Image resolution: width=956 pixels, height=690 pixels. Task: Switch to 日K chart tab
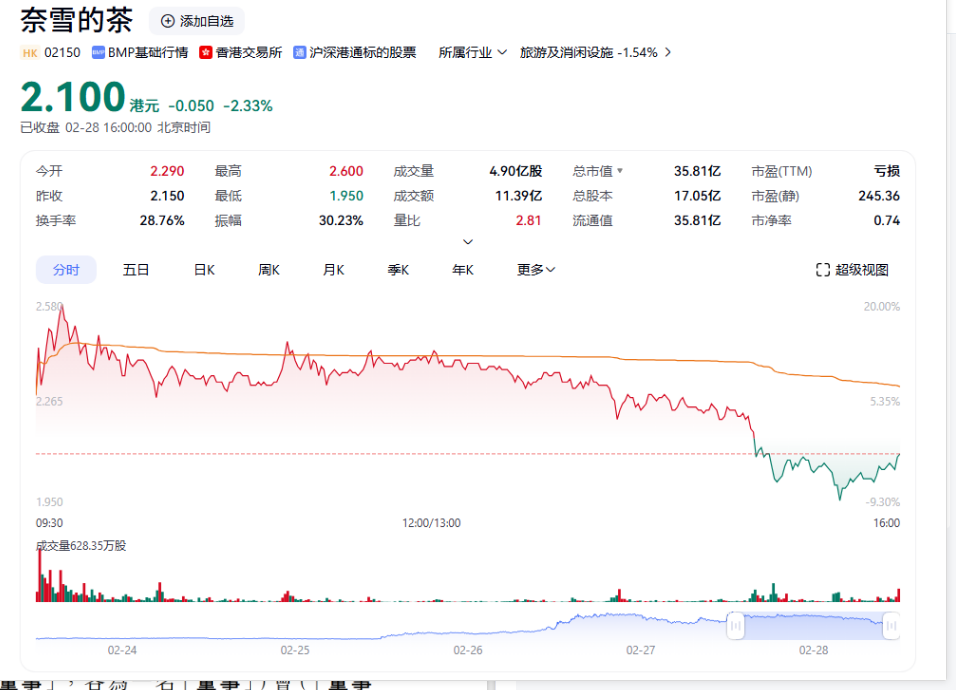pyautogui.click(x=204, y=270)
